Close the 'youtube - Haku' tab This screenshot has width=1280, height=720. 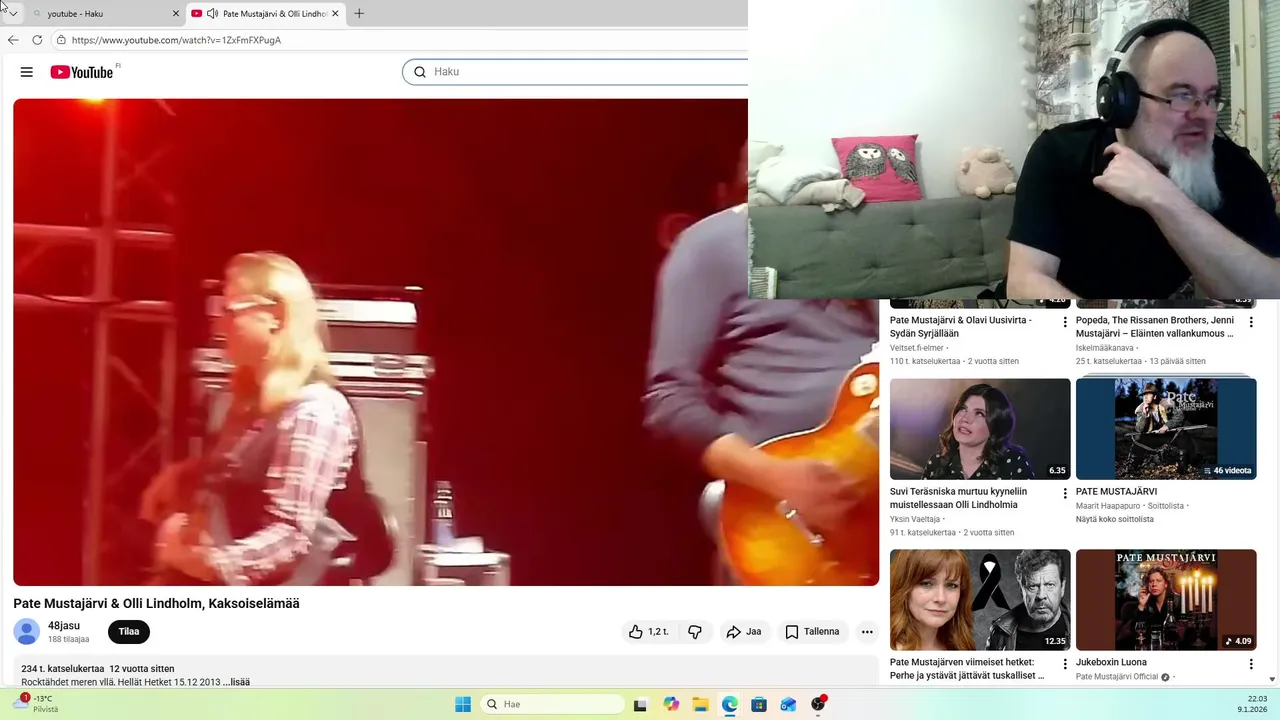(x=176, y=14)
